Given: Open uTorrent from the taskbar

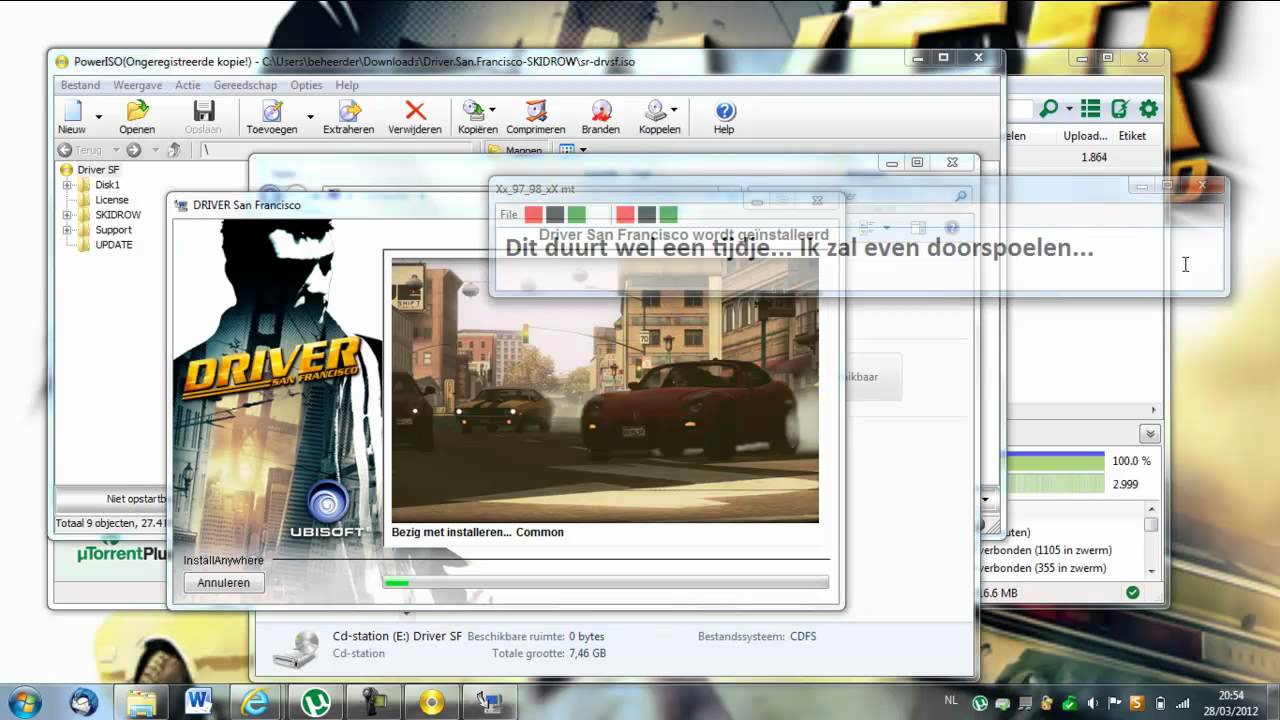Looking at the screenshot, I should click(316, 702).
